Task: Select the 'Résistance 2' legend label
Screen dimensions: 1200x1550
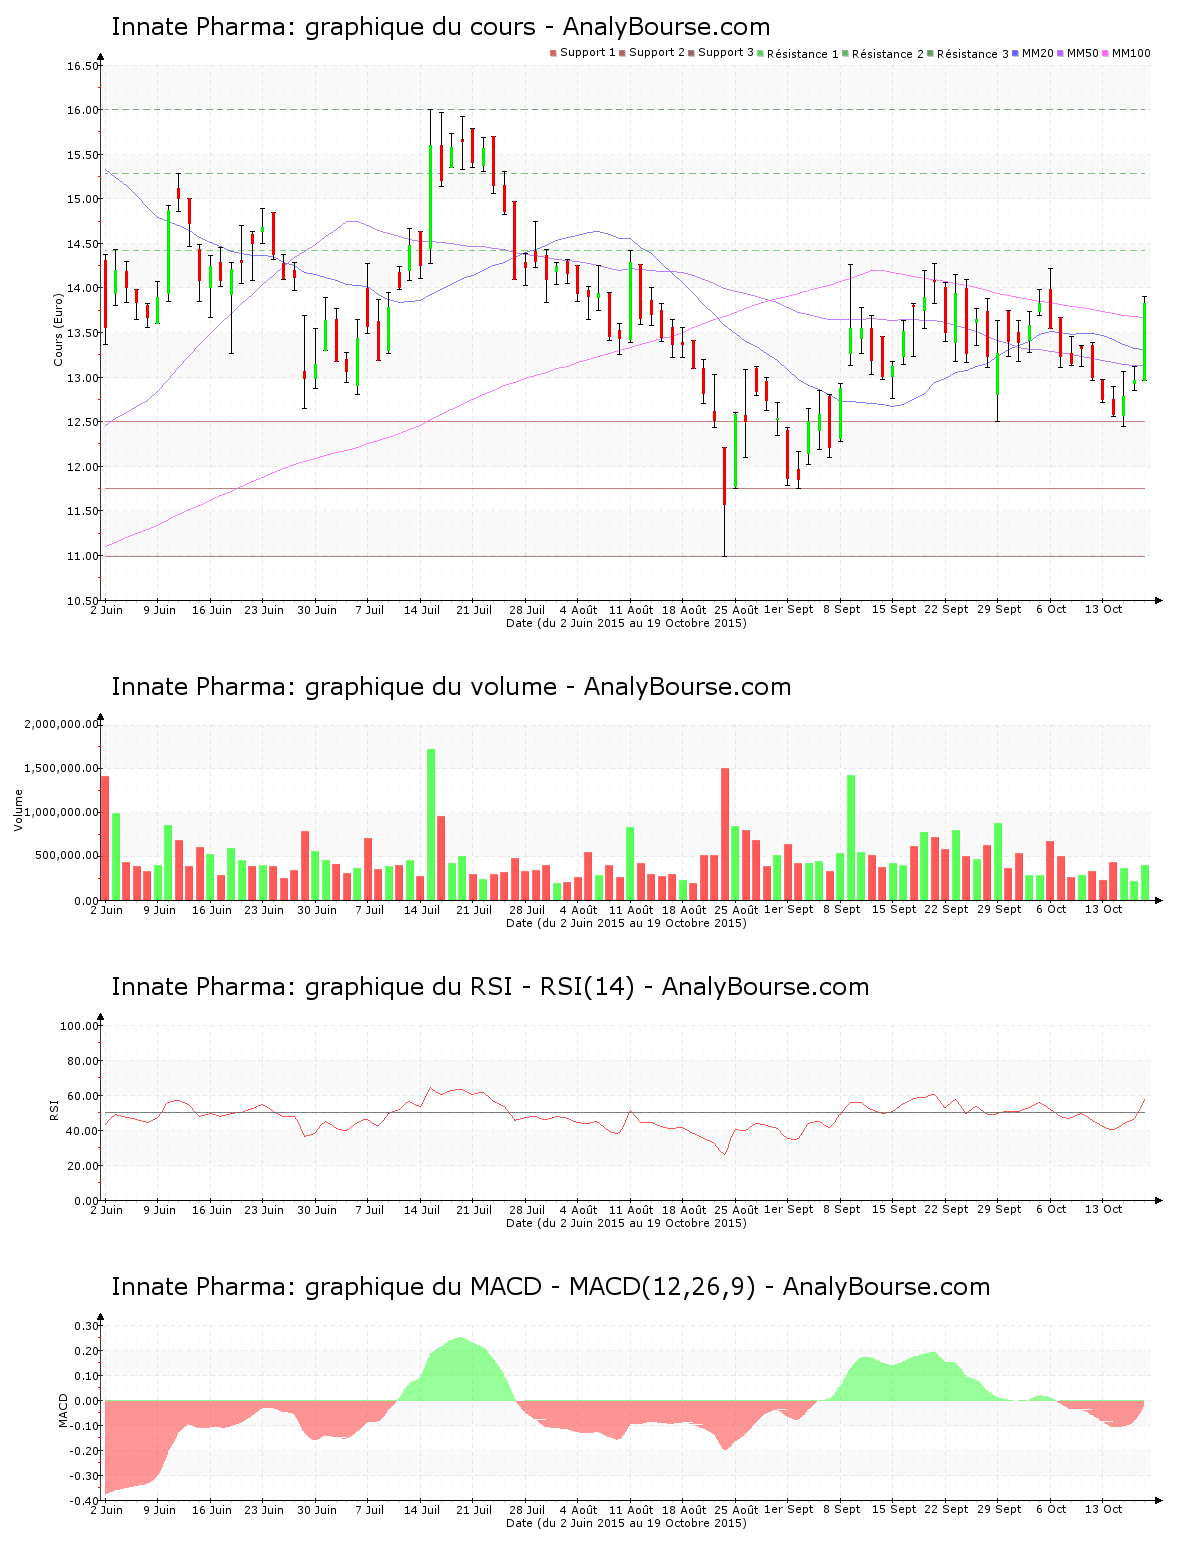Action: pyautogui.click(x=888, y=54)
